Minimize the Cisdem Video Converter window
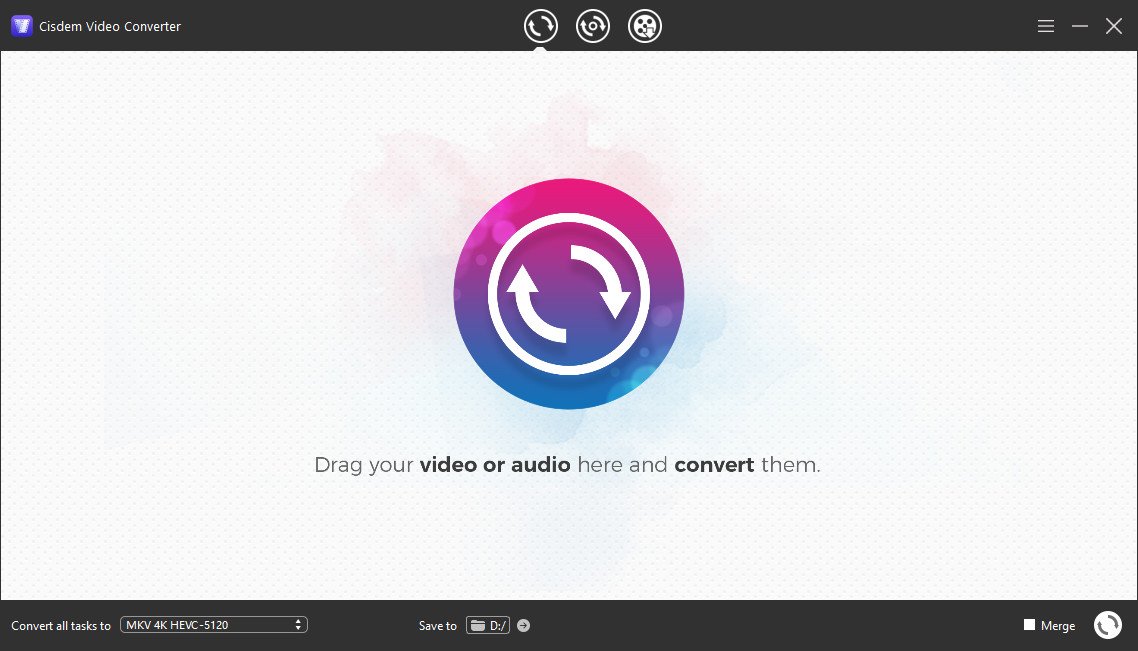Screen dimensions: 1138x651 pyautogui.click(x=1080, y=27)
